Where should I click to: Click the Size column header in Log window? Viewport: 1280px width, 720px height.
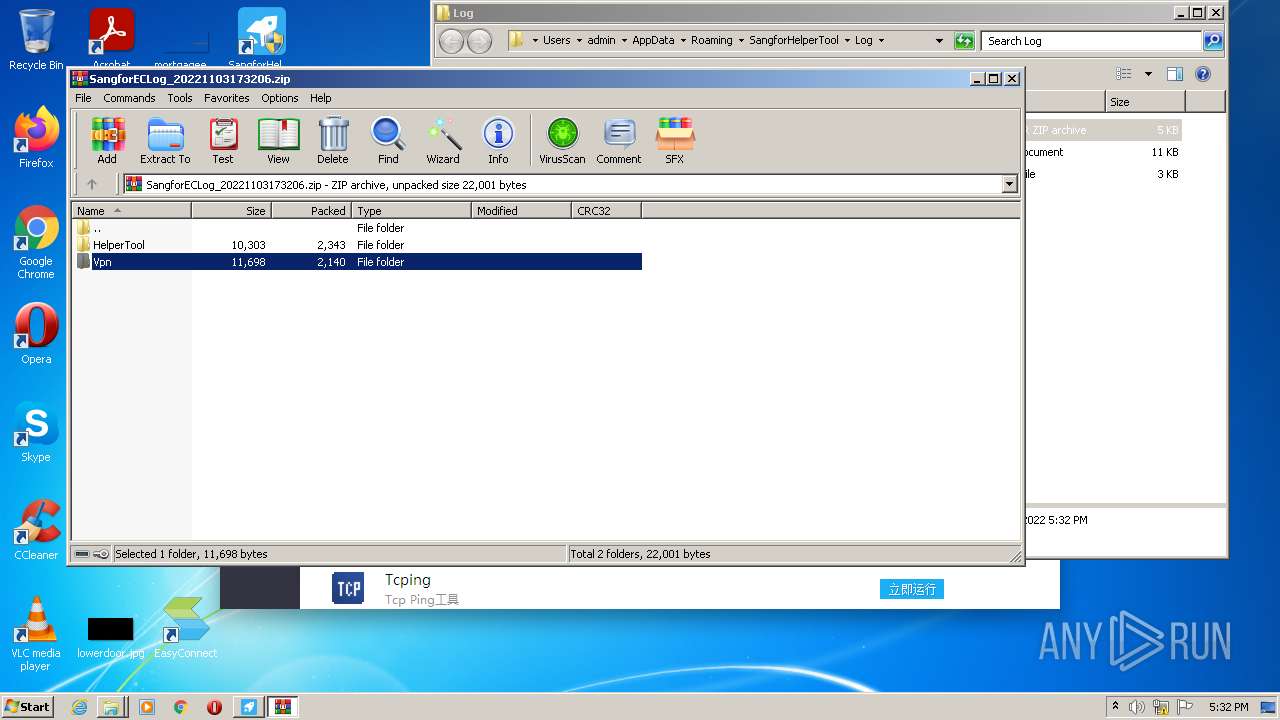coord(1145,102)
